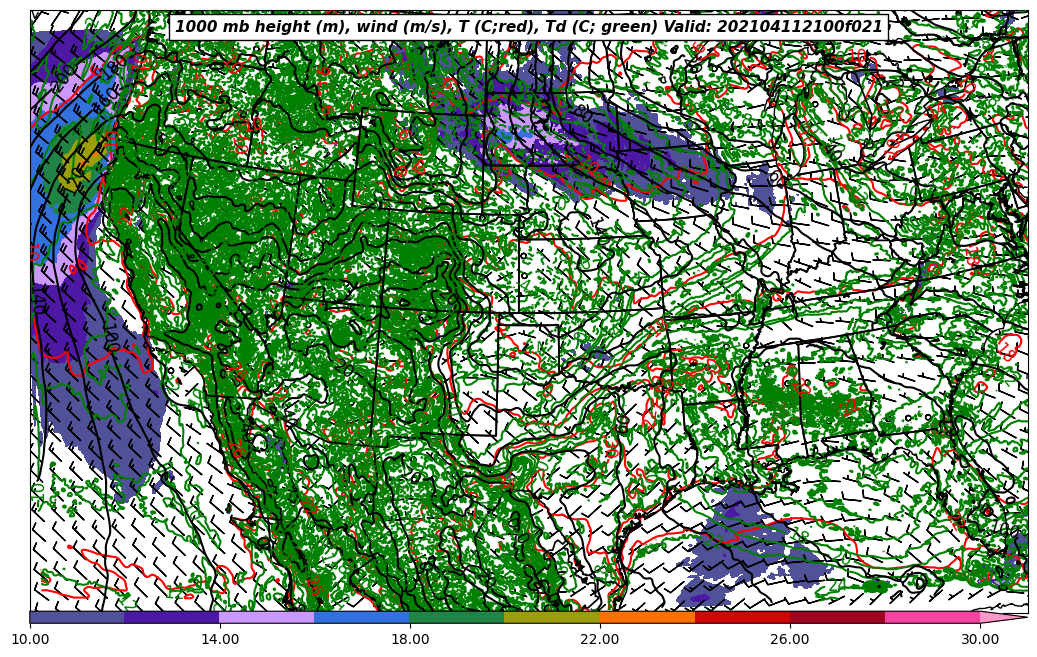The width and height of the screenshot is (1037, 657).
Task: Click the map title text at top
Action: coord(528,27)
